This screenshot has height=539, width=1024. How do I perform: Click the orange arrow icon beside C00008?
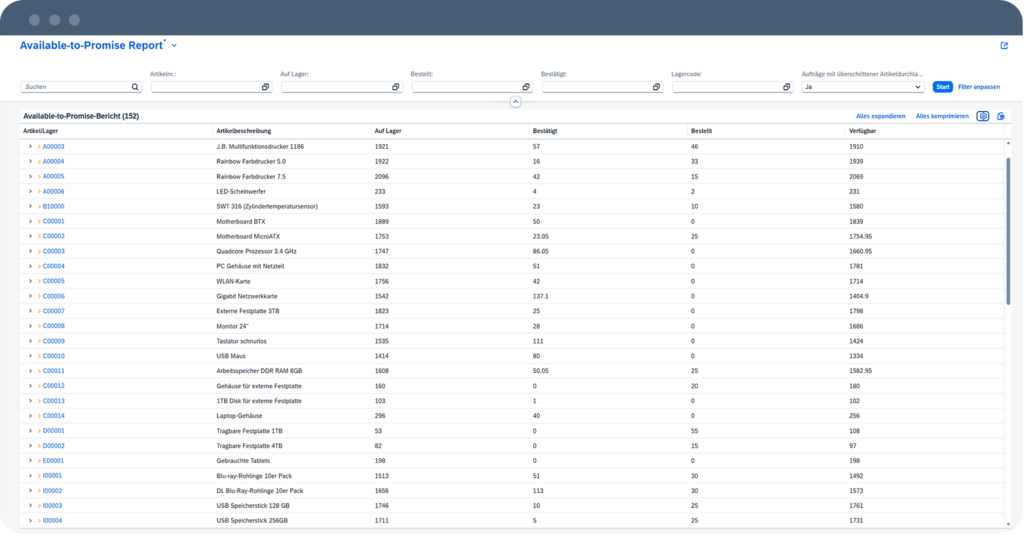[39, 326]
